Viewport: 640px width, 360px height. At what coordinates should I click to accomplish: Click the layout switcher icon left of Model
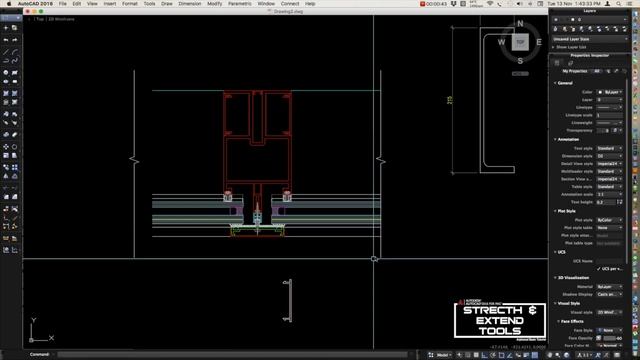coord(431,355)
